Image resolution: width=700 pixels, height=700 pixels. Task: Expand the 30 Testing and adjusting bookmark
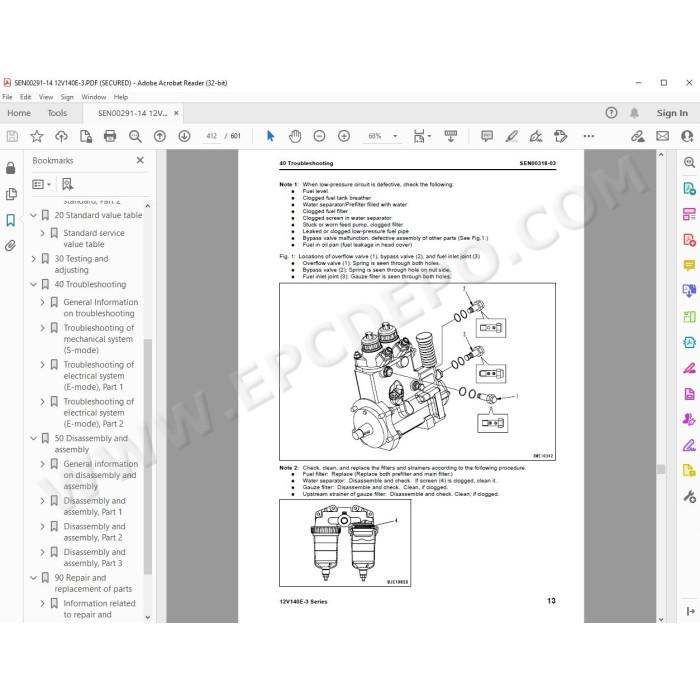[x=33, y=259]
